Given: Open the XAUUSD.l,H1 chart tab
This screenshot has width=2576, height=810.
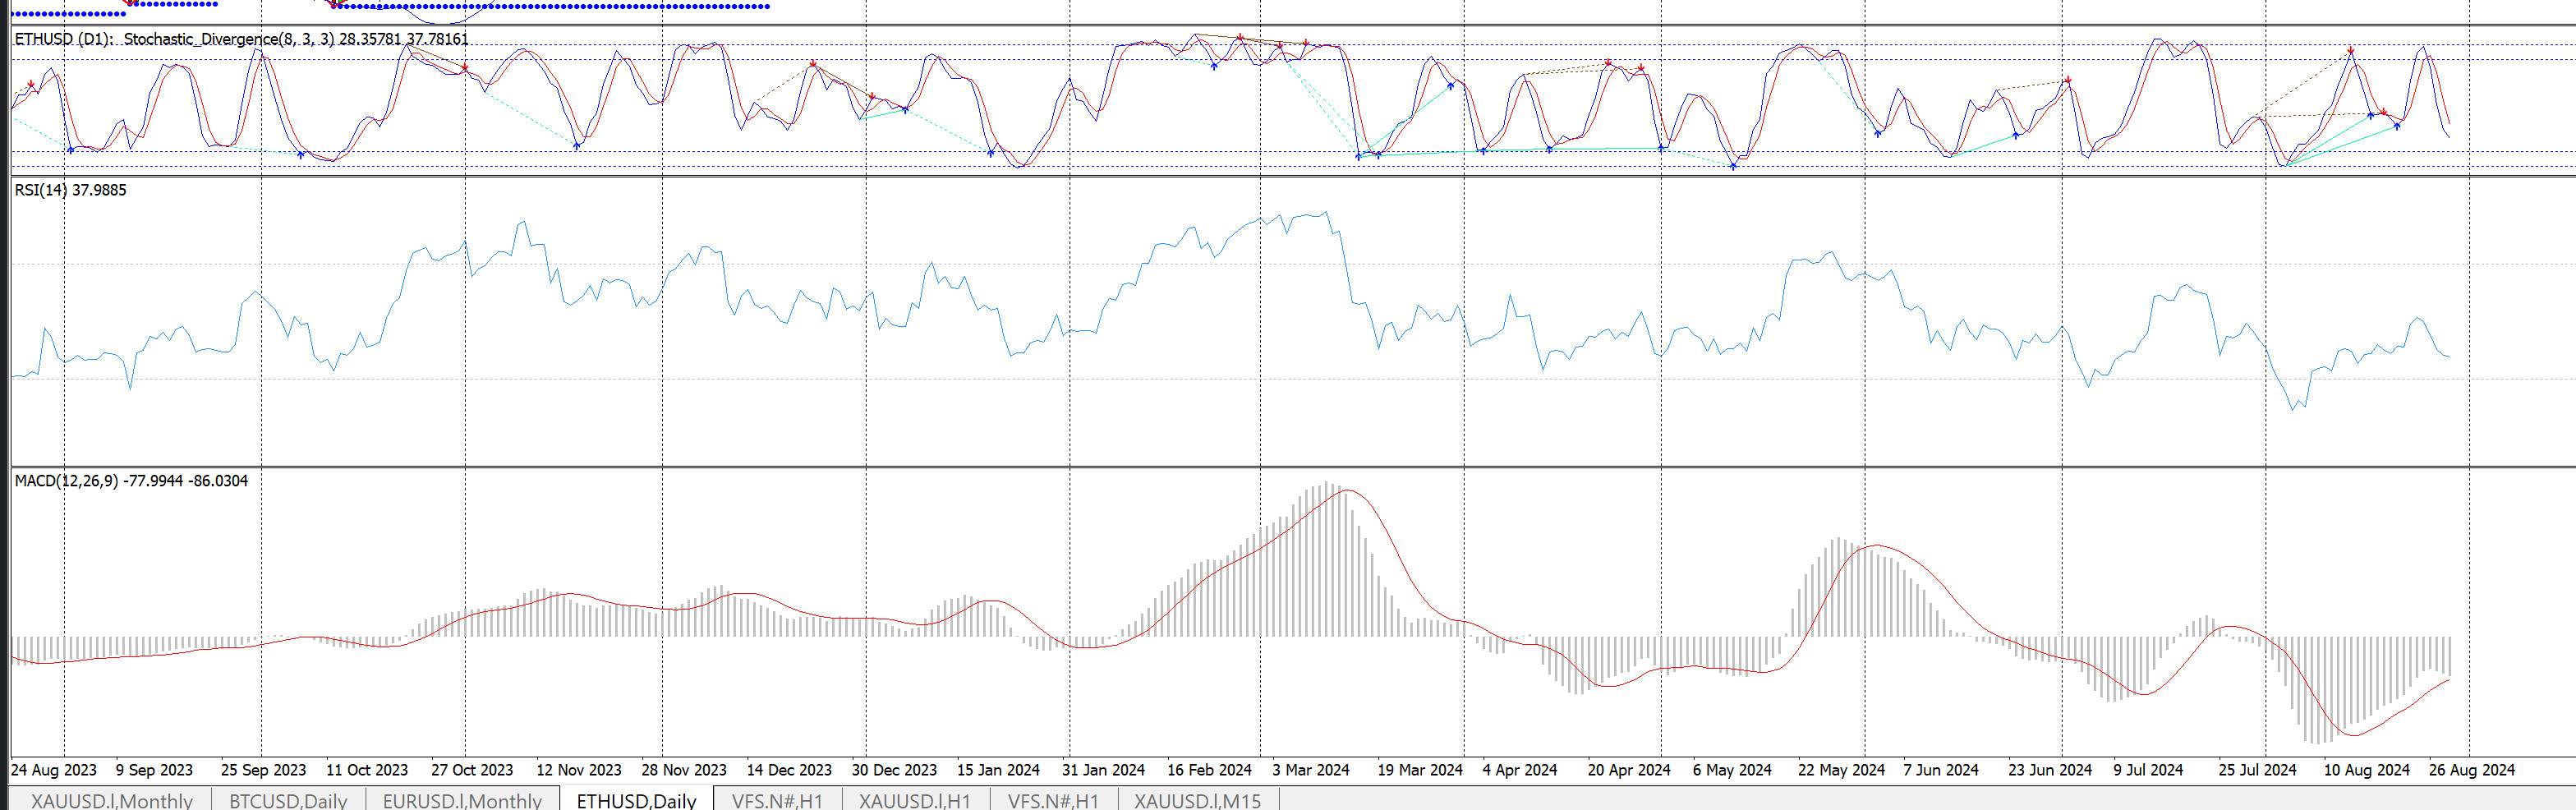Looking at the screenshot, I should (914, 800).
